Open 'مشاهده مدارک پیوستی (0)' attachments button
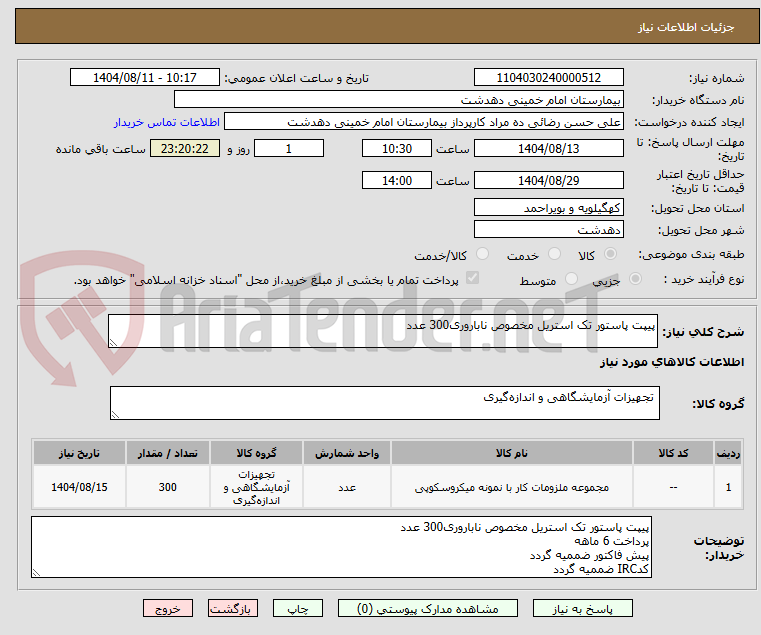This screenshot has height=635, width=761. click(x=428, y=608)
